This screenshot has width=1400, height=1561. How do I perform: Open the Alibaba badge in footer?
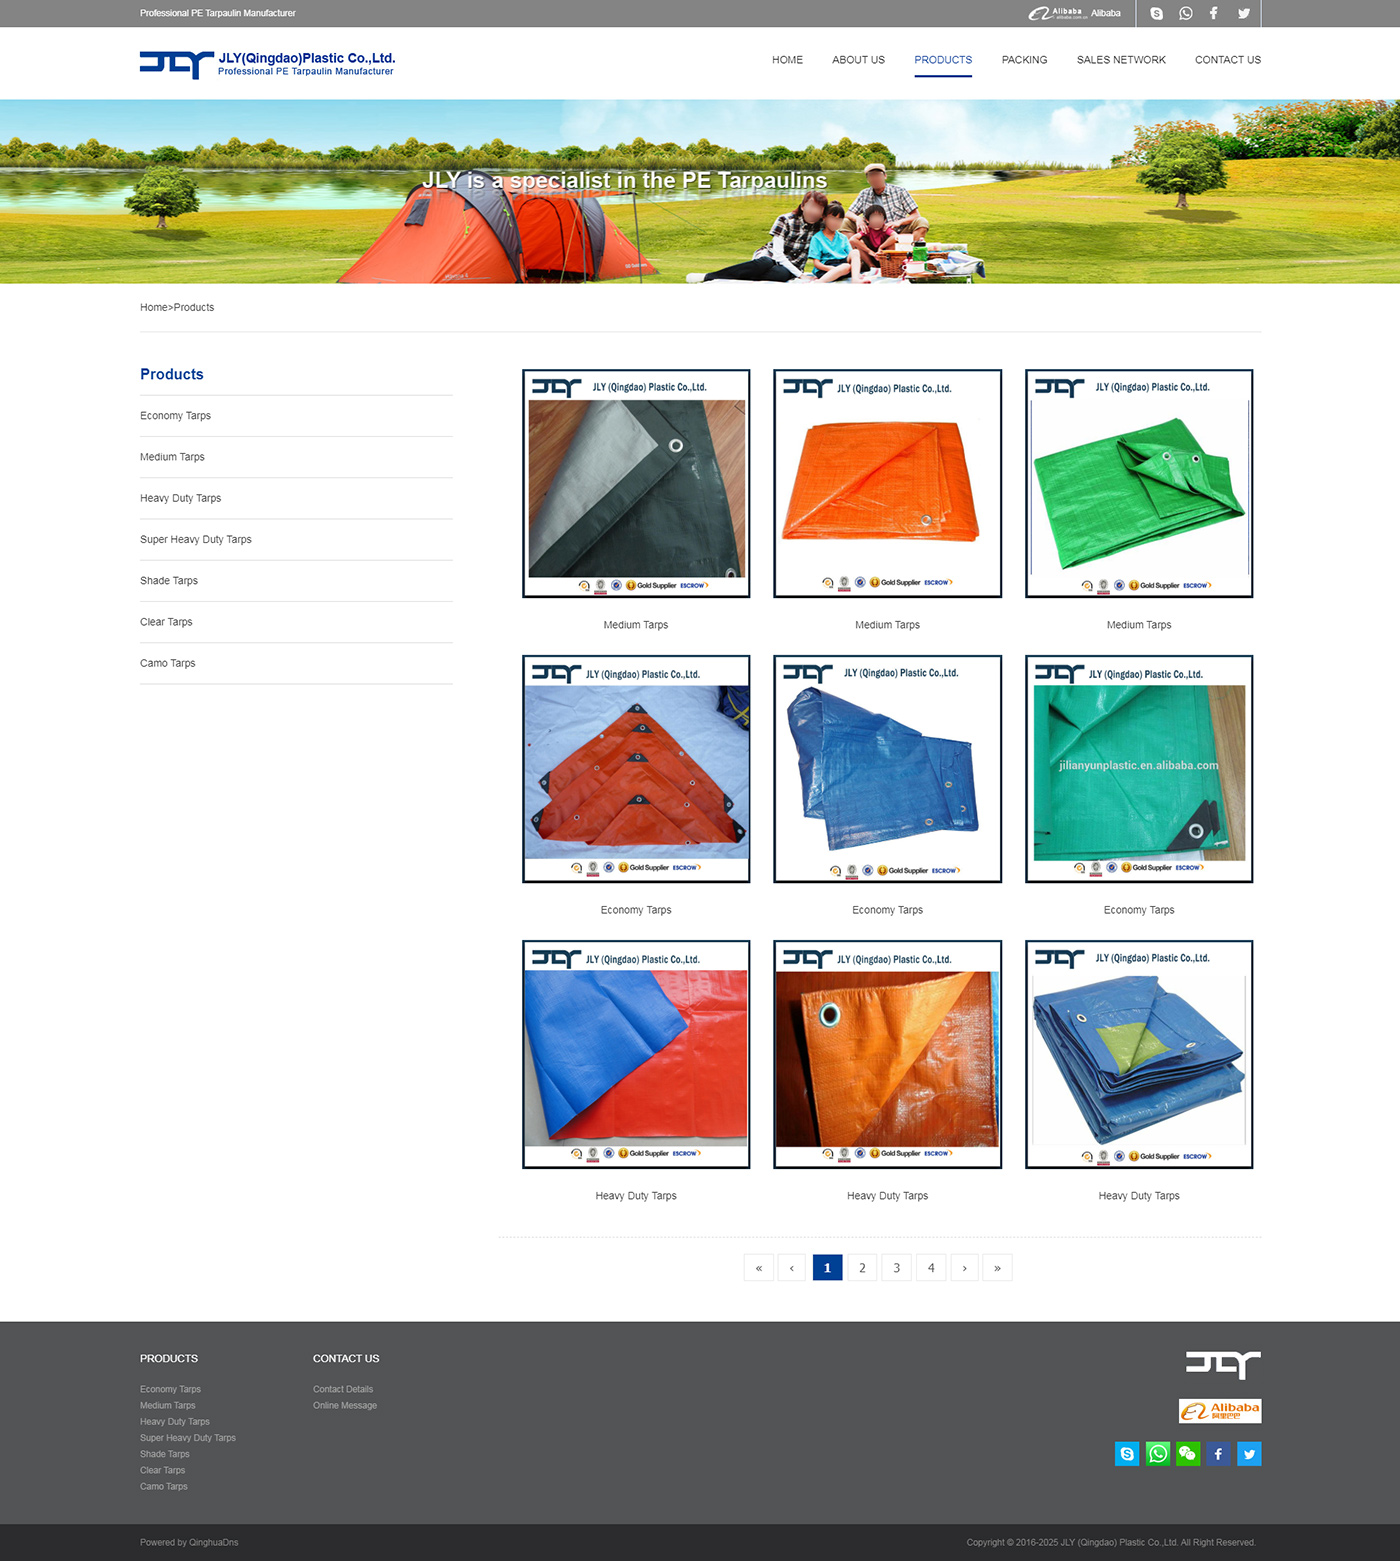point(1219,1411)
